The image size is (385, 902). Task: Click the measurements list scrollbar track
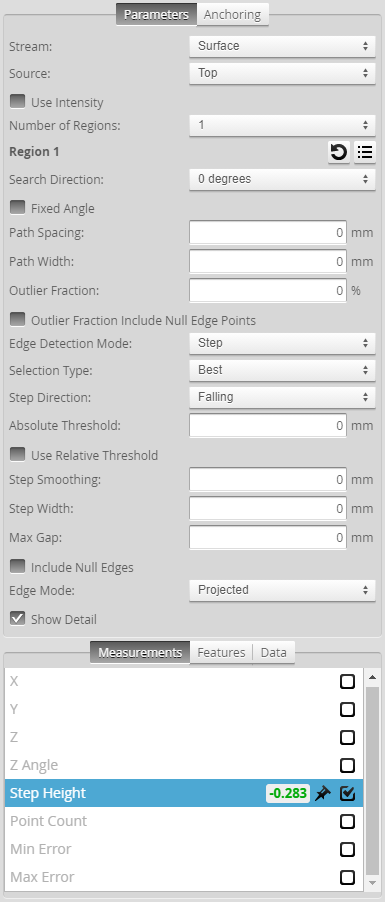pos(372,779)
